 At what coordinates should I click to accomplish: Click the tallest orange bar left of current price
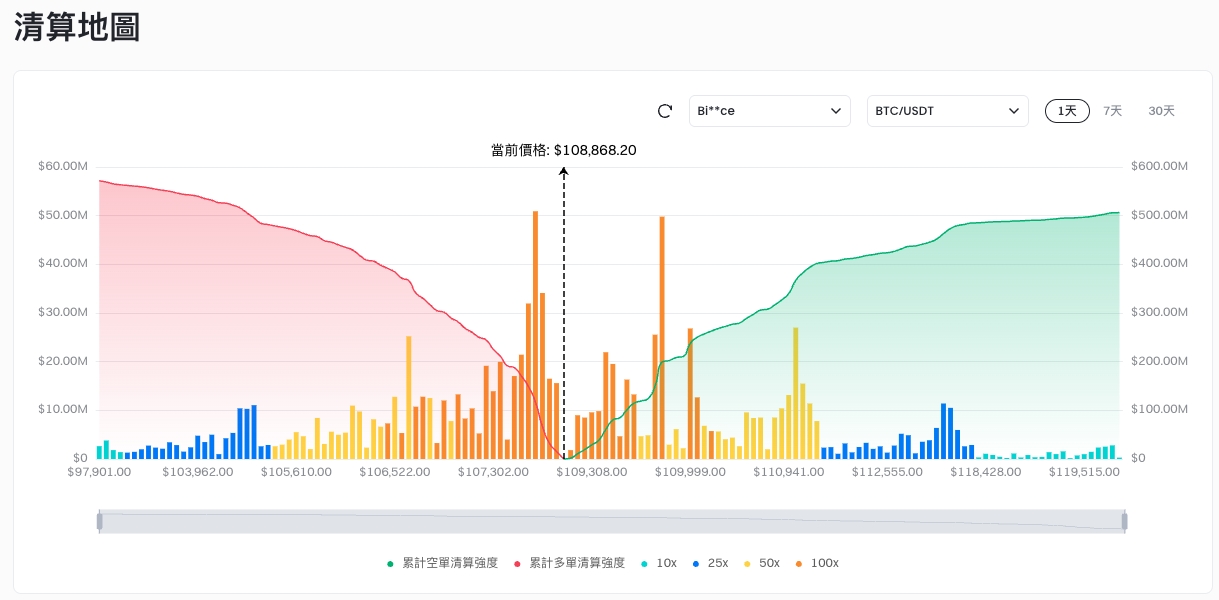point(536,334)
